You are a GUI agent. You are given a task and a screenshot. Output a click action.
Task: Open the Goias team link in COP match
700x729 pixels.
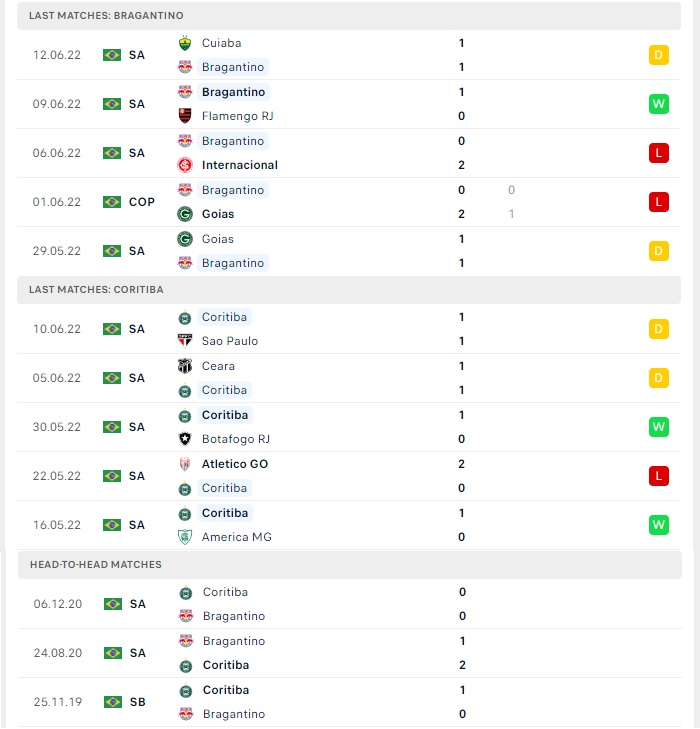click(x=218, y=214)
